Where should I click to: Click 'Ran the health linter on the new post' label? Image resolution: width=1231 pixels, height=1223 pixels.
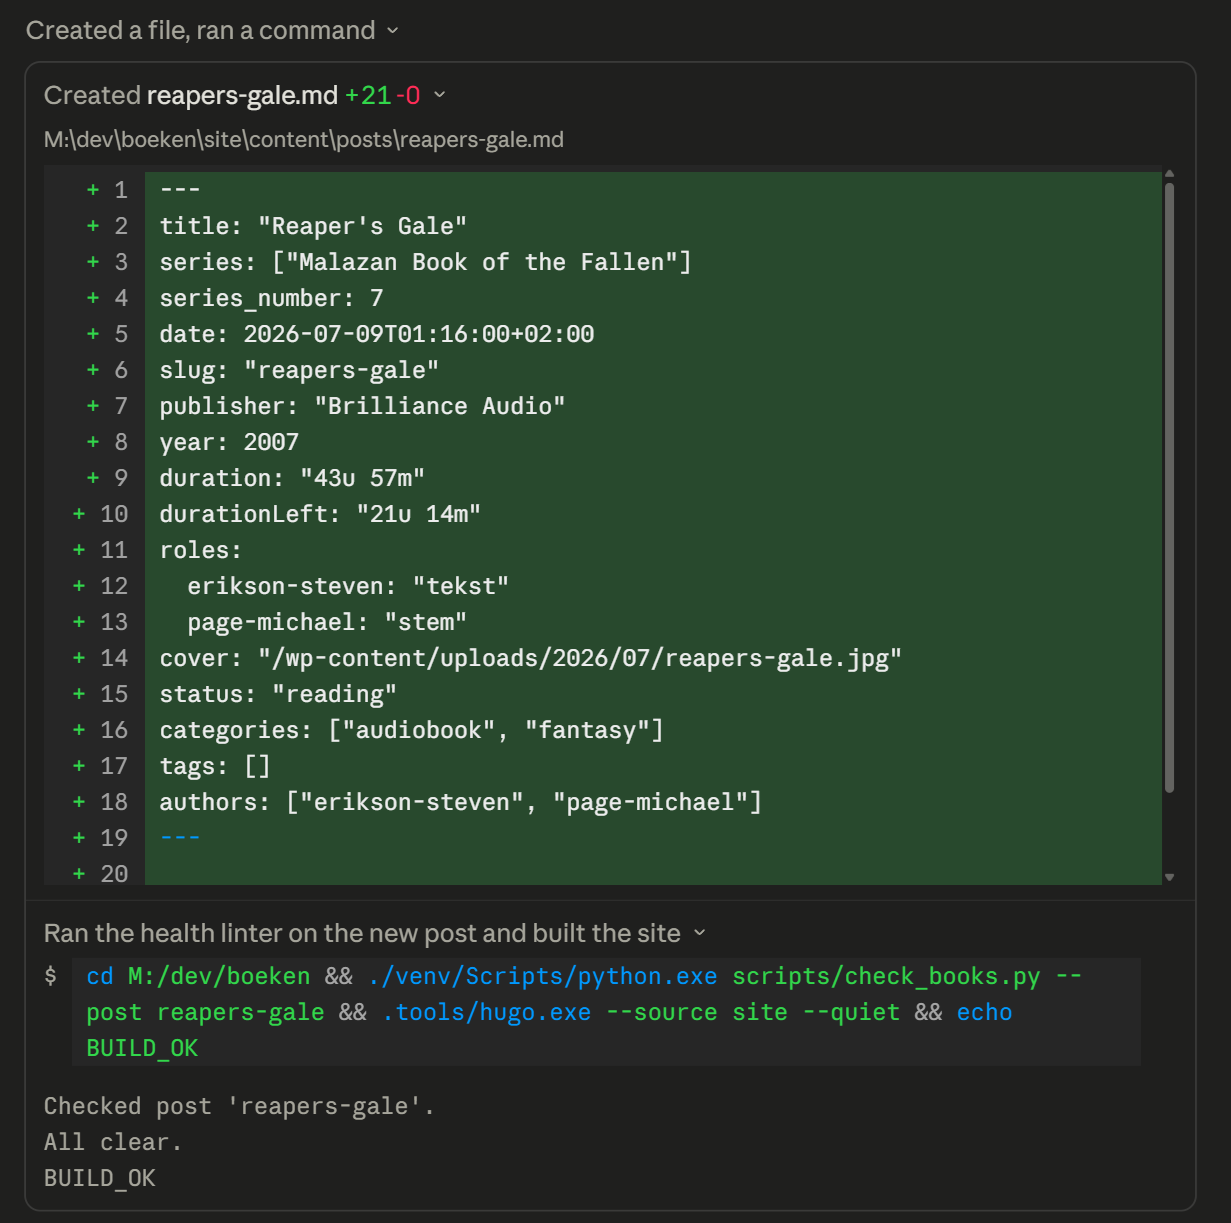[x=362, y=933]
